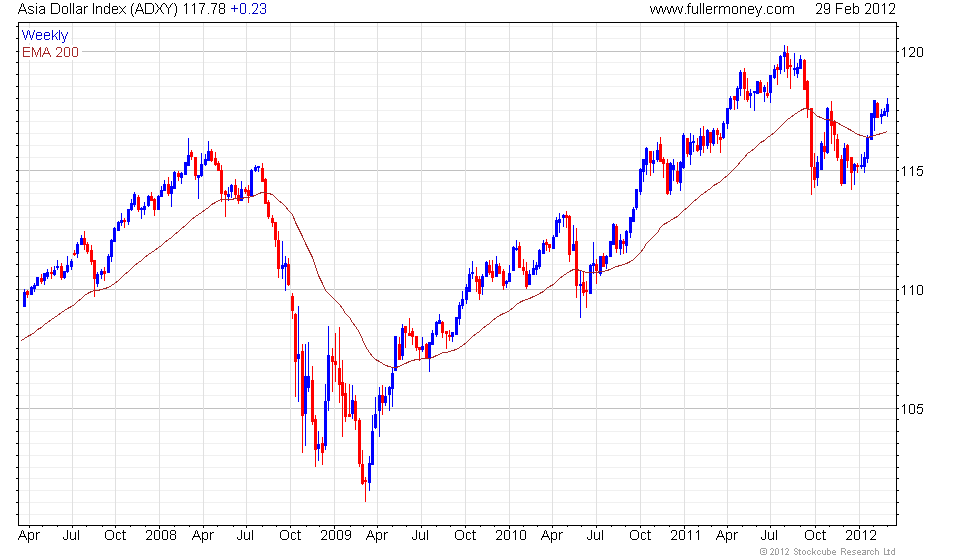Click the 110 price axis label
This screenshot has width=980, height=560.
coord(912,290)
